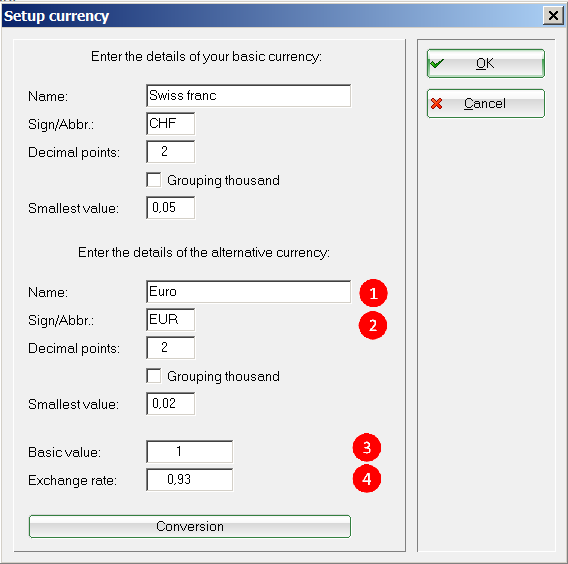Click the 0,05 smallest value field
Screen dimensions: 568x564
(171, 208)
